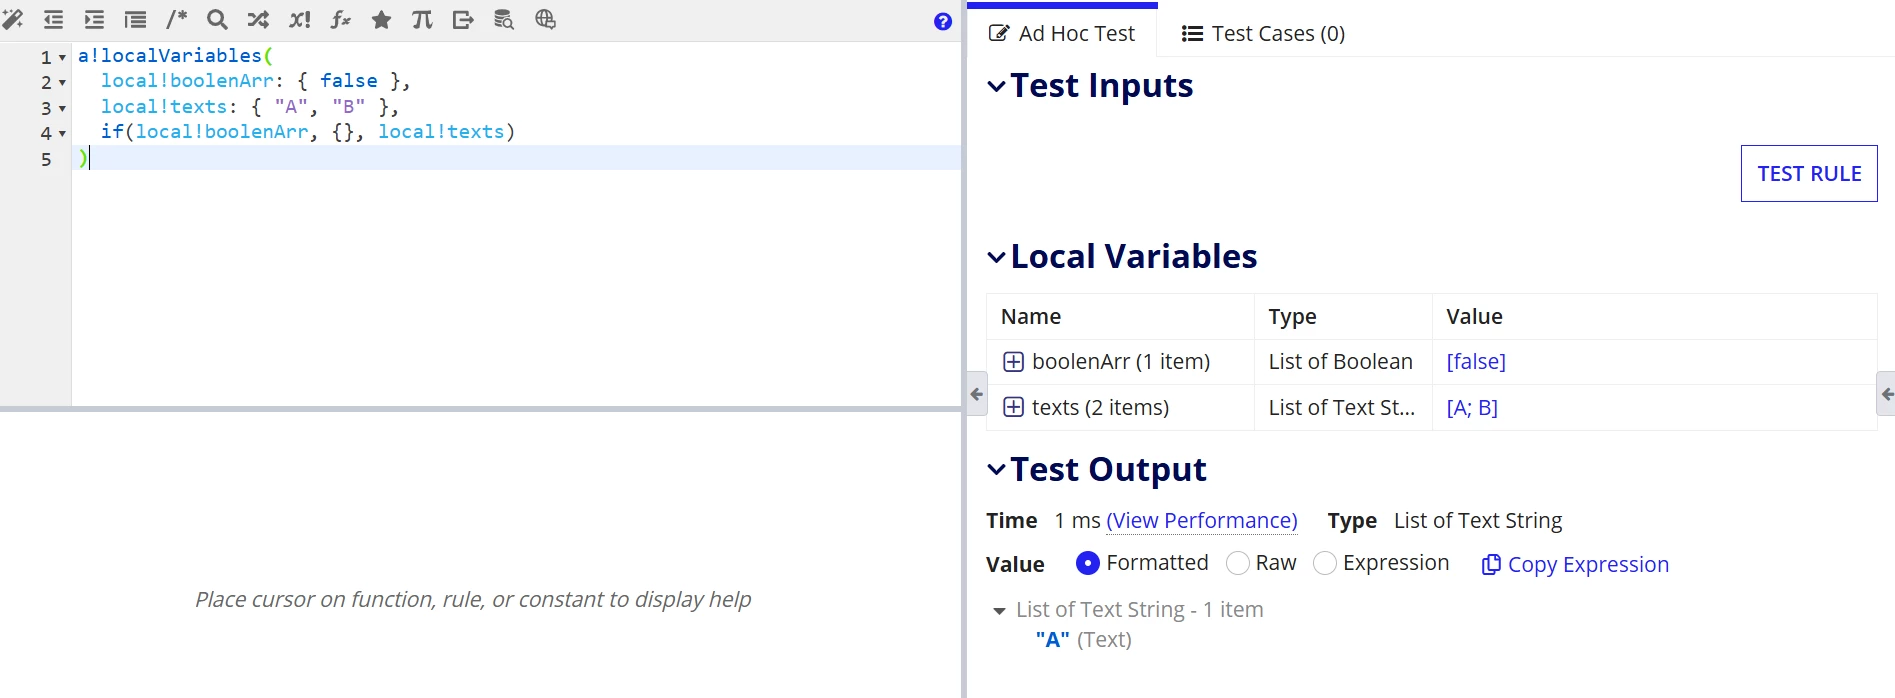Select the Raw value option
1895x698 pixels.
1238,563
